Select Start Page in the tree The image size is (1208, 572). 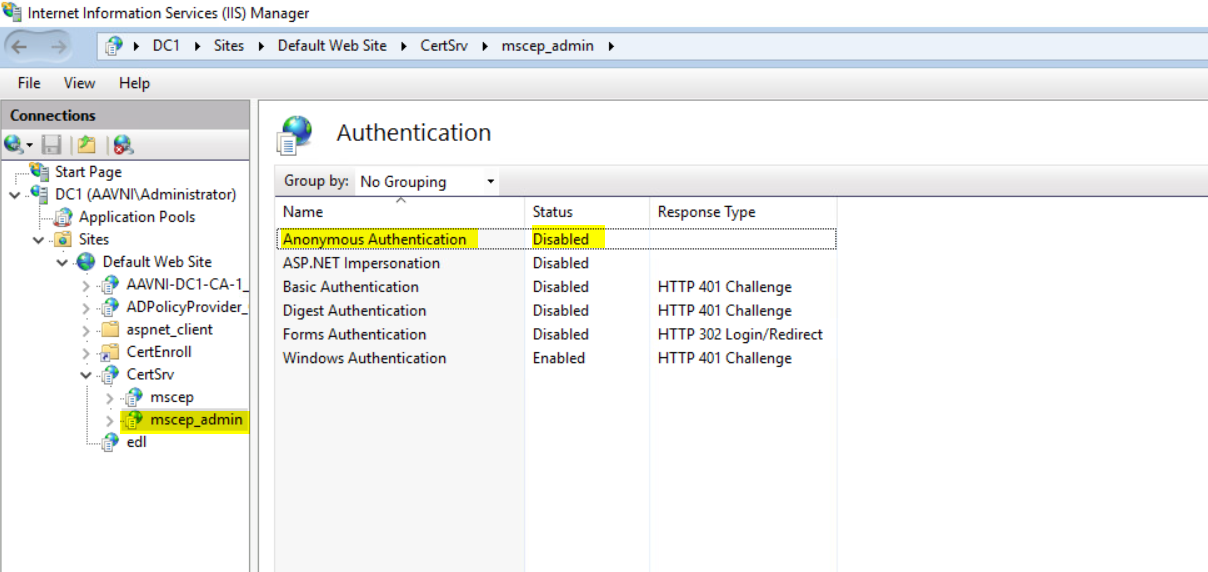pyautogui.click(x=88, y=172)
